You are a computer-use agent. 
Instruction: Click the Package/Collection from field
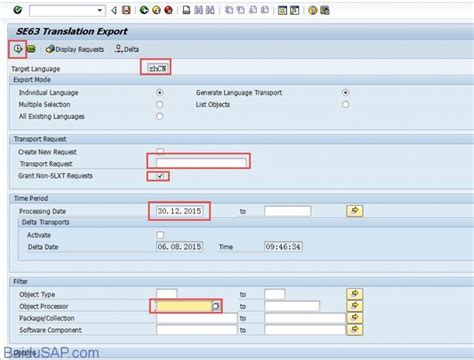point(197,318)
